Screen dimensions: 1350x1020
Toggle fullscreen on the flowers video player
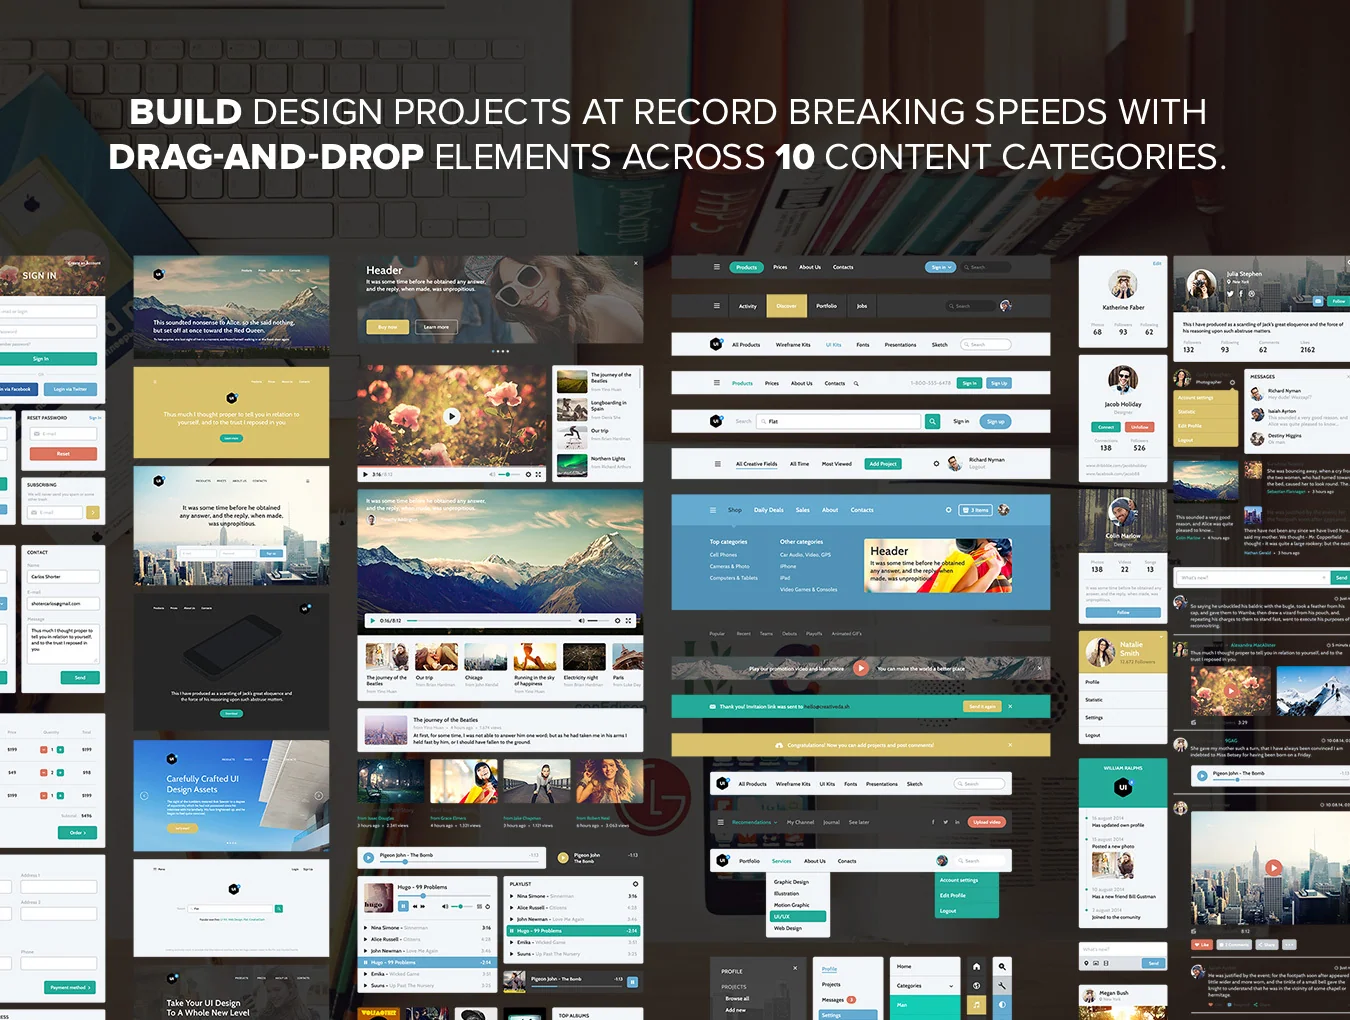tap(538, 474)
